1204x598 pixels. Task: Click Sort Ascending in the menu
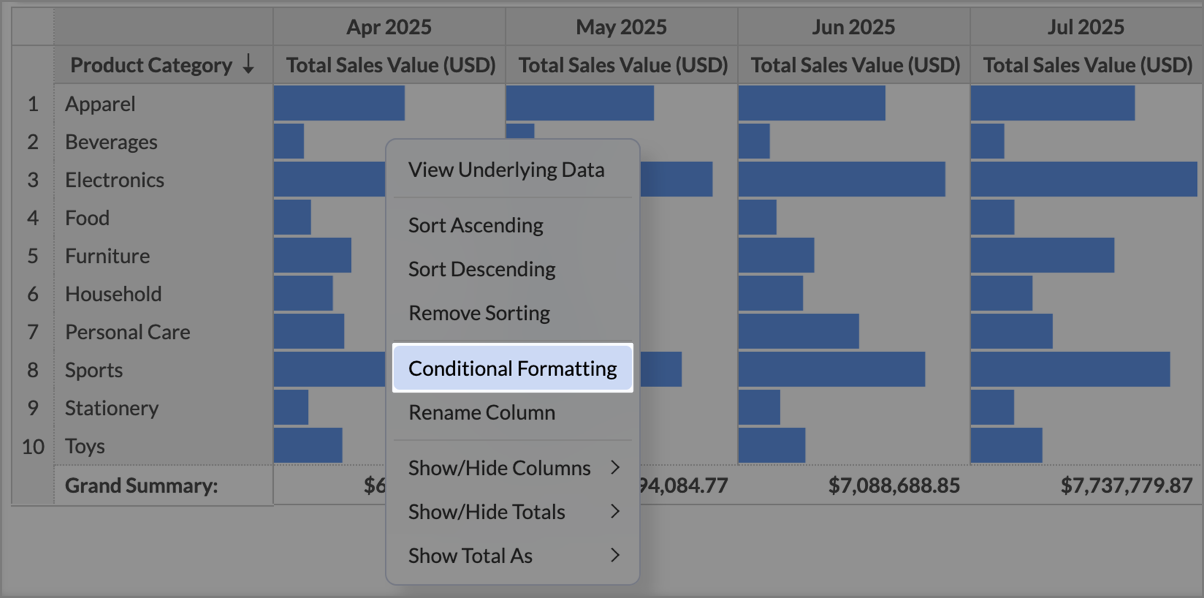coord(476,225)
